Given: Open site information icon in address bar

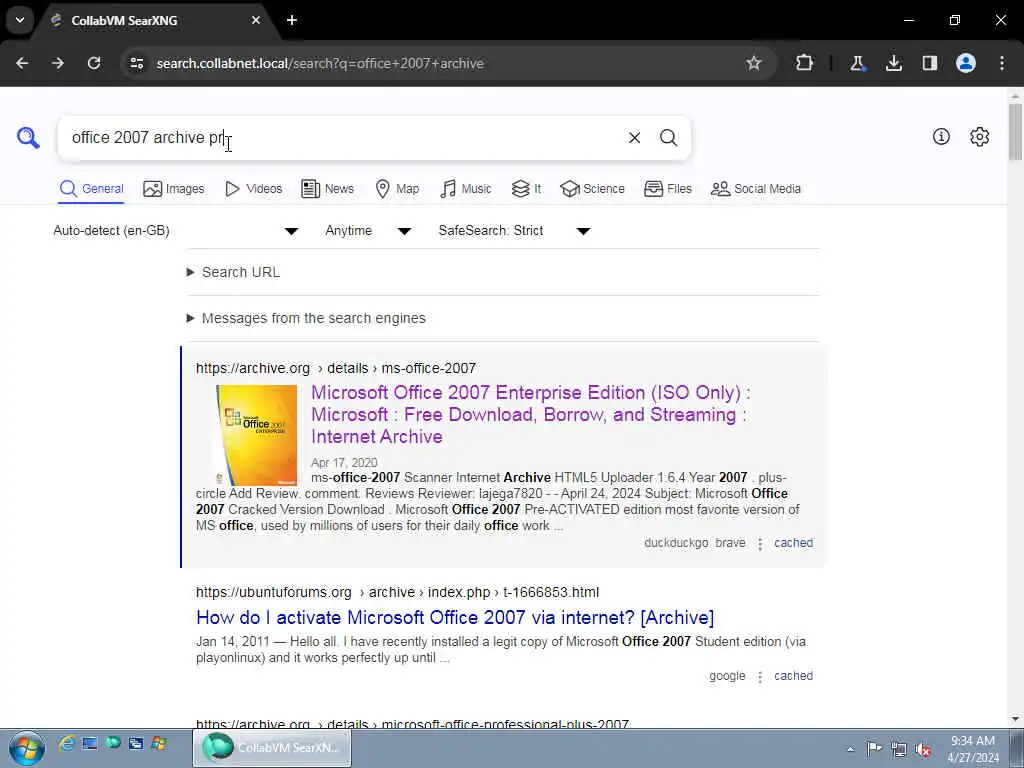Looking at the screenshot, I should [x=136, y=63].
